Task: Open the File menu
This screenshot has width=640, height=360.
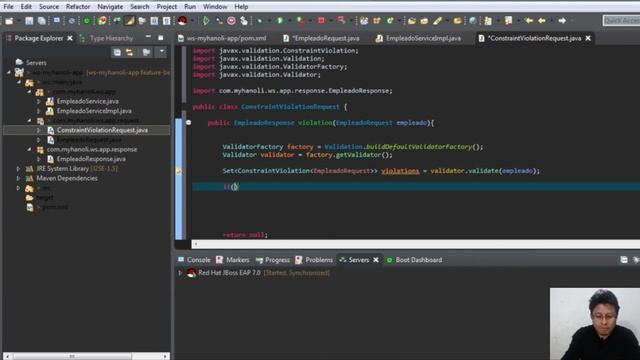Action: click(8, 7)
